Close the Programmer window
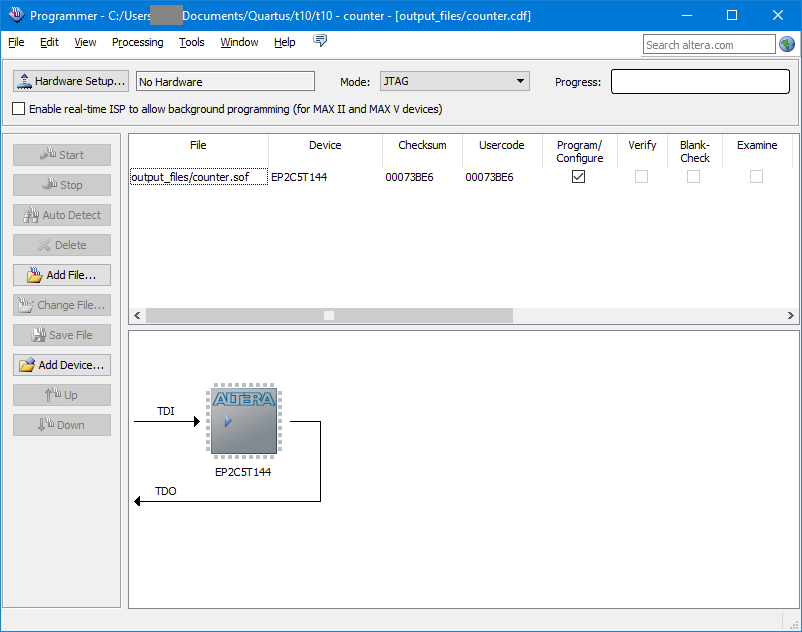 pos(778,15)
